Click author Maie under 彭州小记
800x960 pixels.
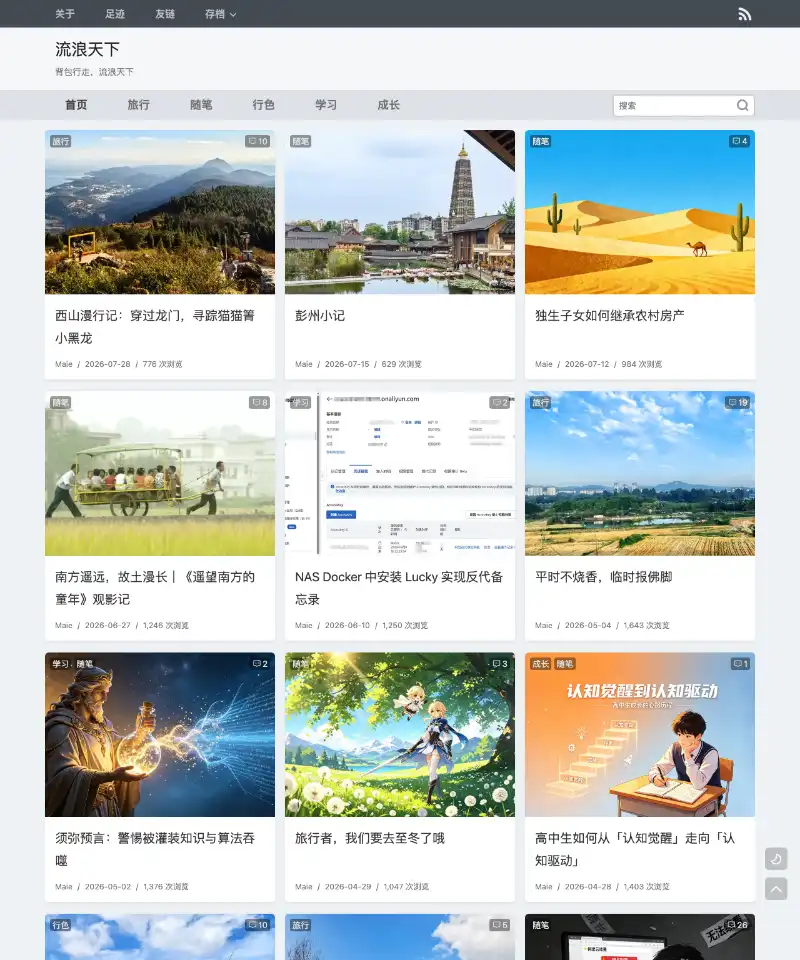[x=304, y=364]
